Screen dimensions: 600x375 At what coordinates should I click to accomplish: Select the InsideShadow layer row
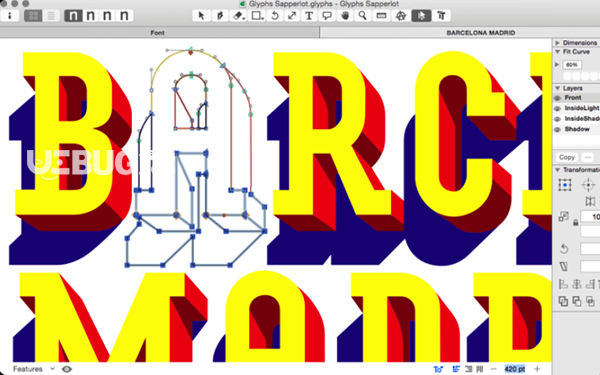(576, 119)
